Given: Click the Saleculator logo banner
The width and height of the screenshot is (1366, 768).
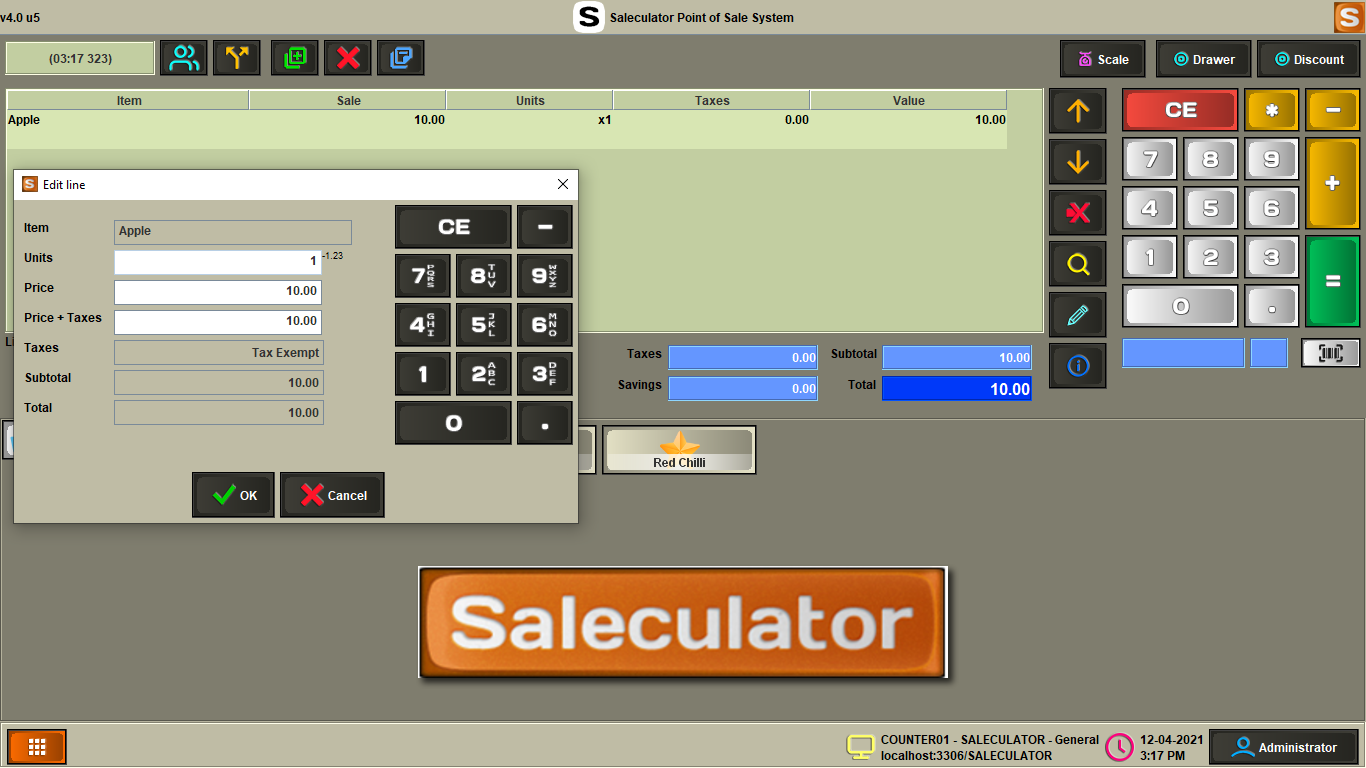Looking at the screenshot, I should 682,622.
